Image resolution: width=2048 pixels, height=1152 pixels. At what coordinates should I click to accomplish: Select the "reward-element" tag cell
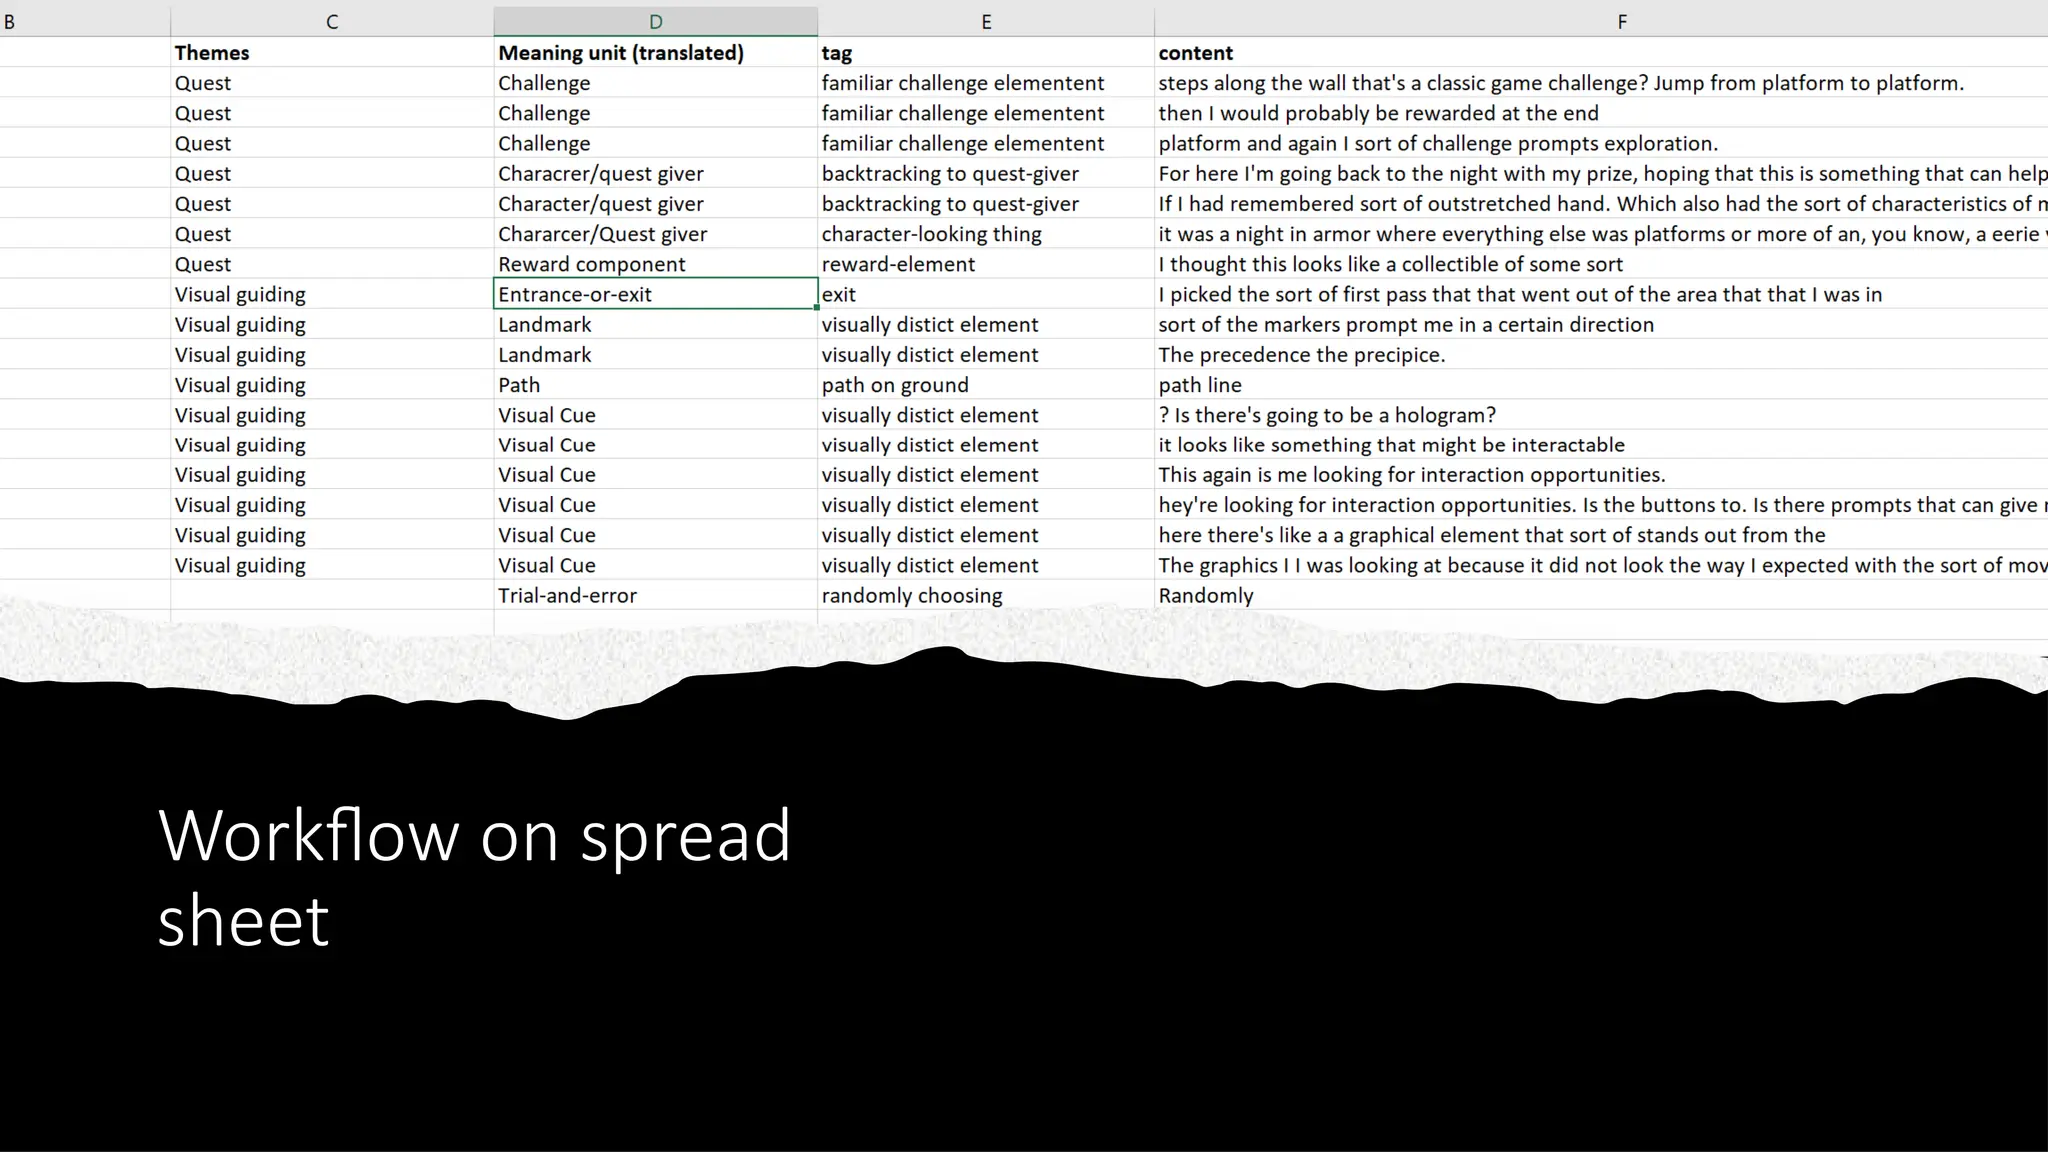[x=986, y=264]
